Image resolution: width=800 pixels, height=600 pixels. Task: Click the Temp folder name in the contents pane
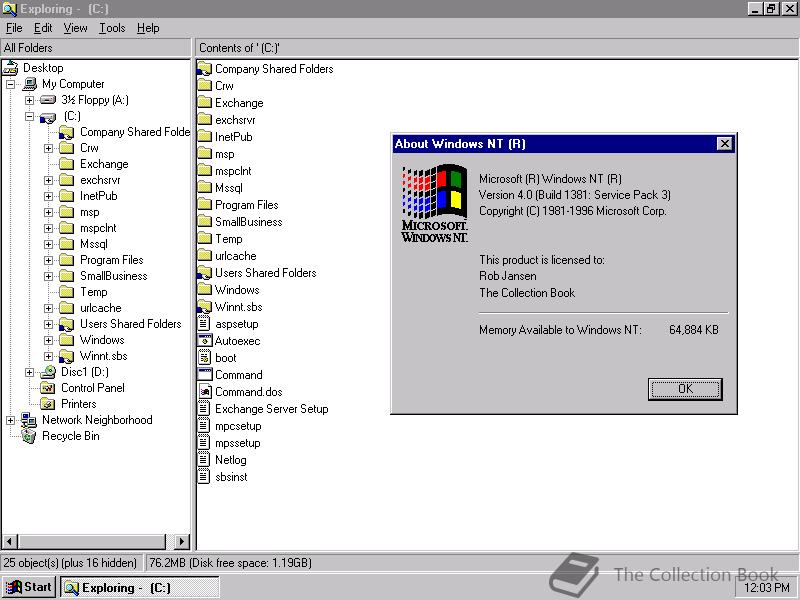tap(229, 239)
